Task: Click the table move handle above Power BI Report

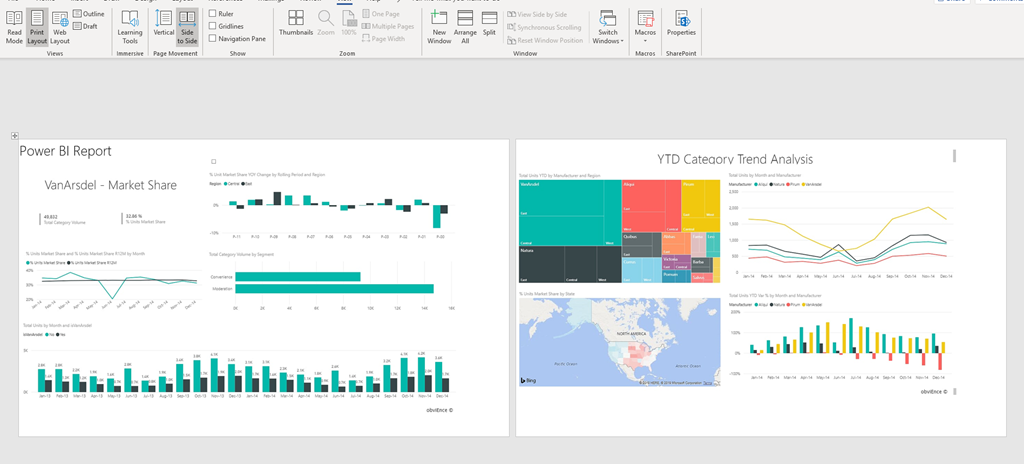Action: [14, 135]
